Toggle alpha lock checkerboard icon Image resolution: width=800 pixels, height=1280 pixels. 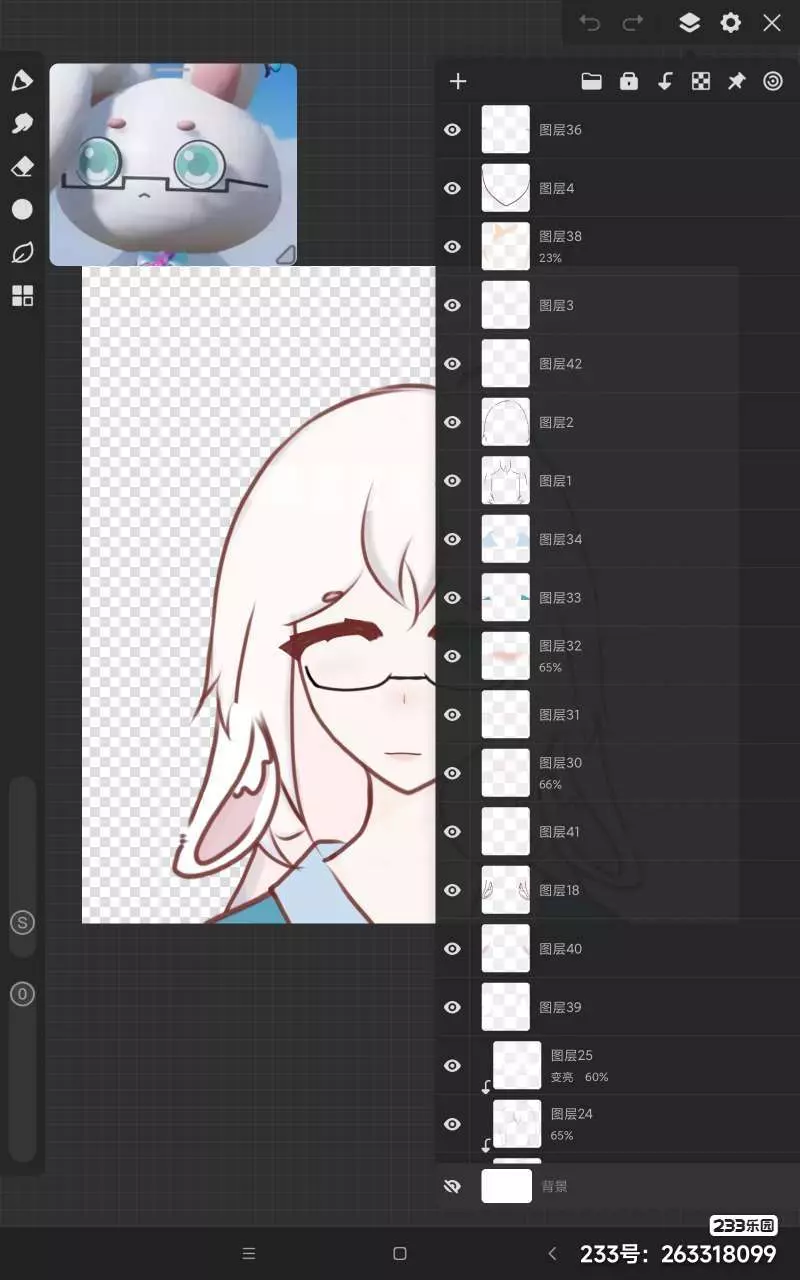[701, 82]
